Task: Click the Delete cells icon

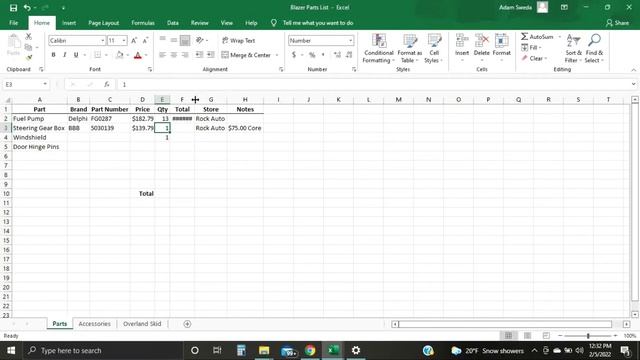Action: click(482, 41)
